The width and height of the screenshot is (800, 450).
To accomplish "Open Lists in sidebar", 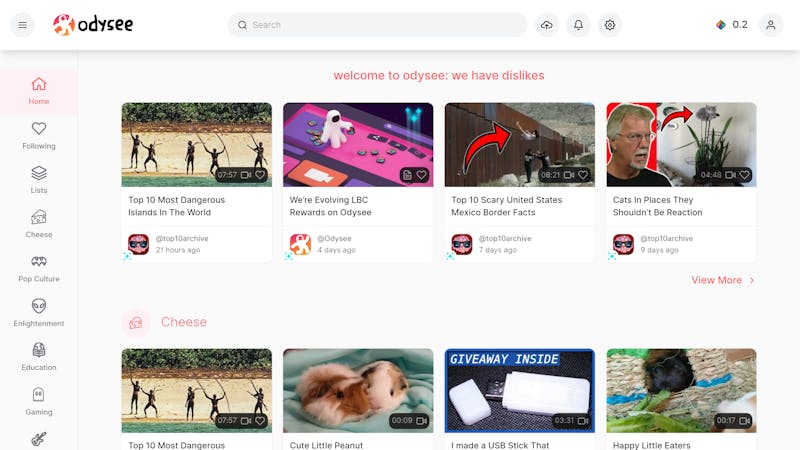I will [x=39, y=180].
